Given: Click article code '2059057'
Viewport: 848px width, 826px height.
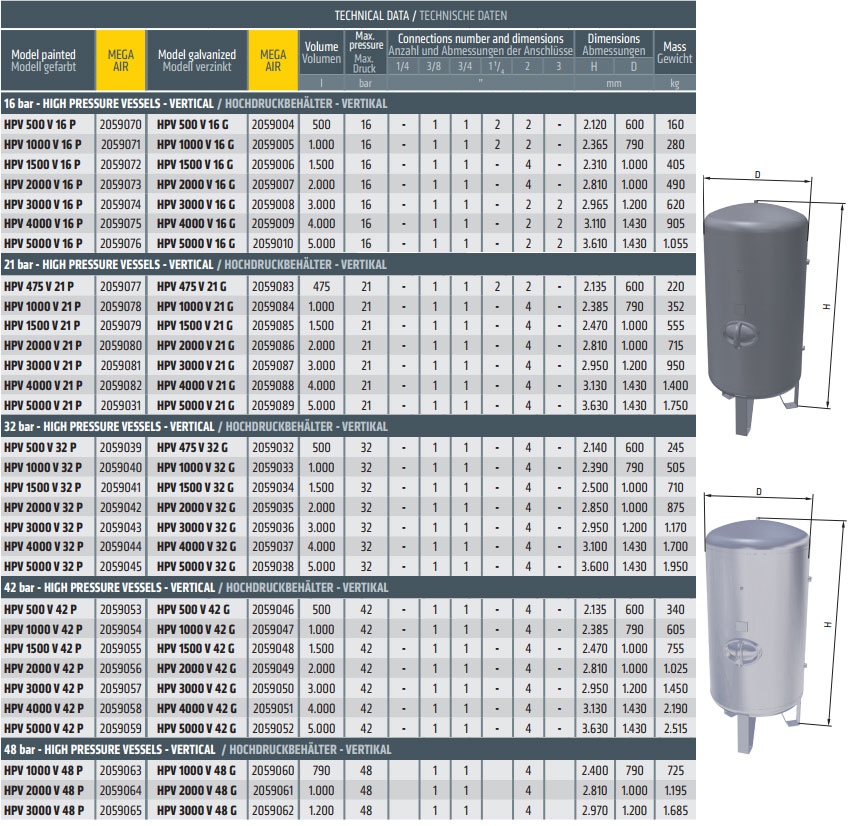Looking at the screenshot, I should click(121, 689).
